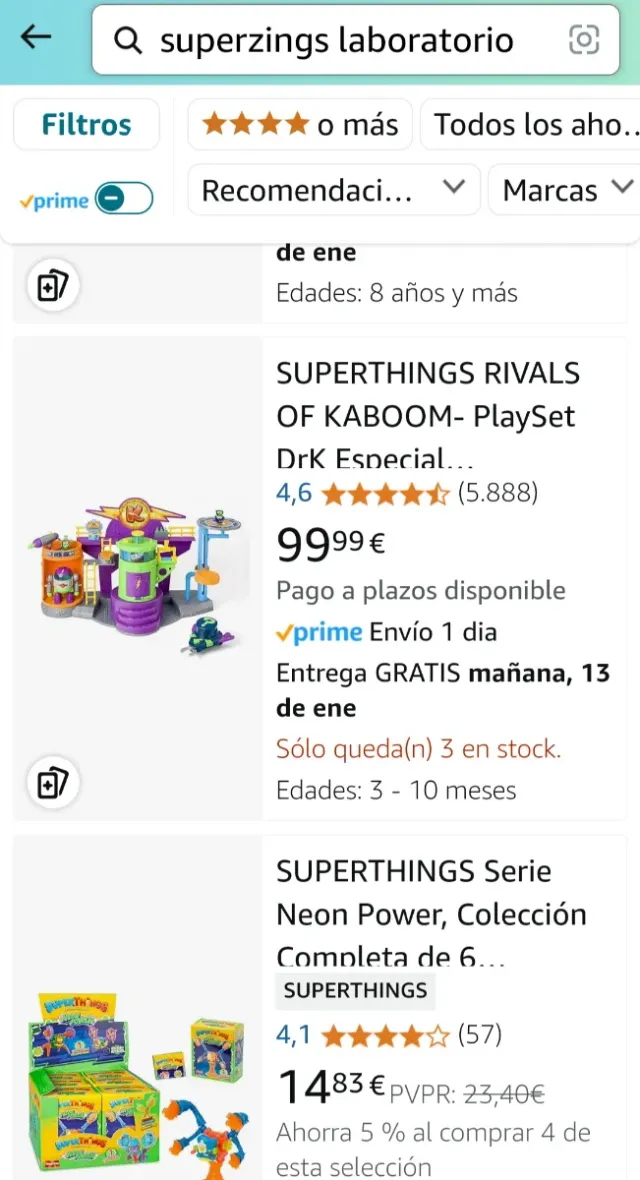The height and width of the screenshot is (1180, 640).
Task: Open camera lens search icon
Action: click(584, 40)
